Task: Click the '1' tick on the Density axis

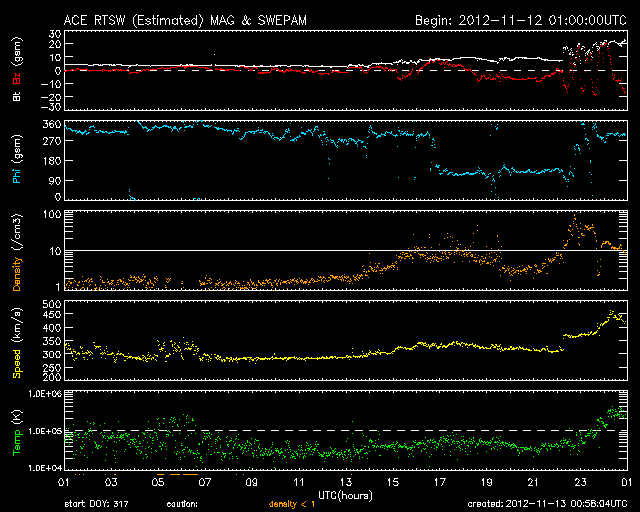Action: 58,287
